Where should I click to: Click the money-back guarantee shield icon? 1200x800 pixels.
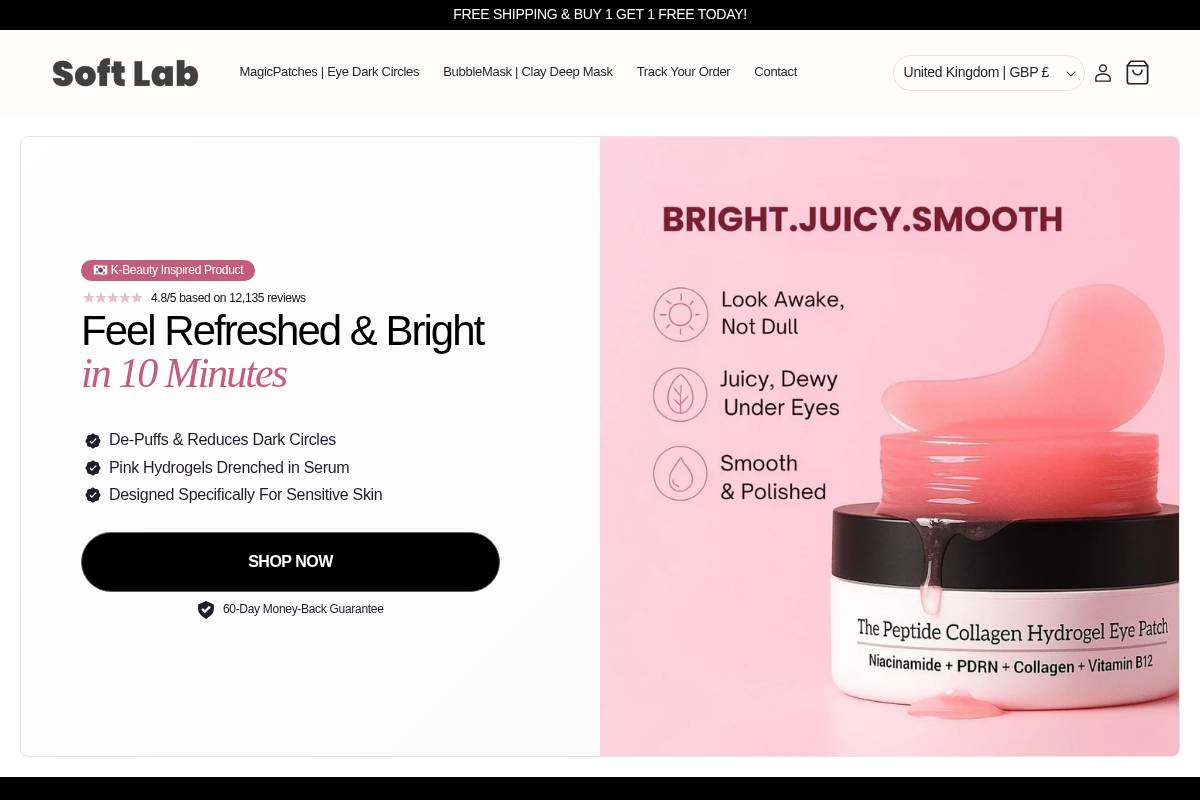pyautogui.click(x=206, y=609)
